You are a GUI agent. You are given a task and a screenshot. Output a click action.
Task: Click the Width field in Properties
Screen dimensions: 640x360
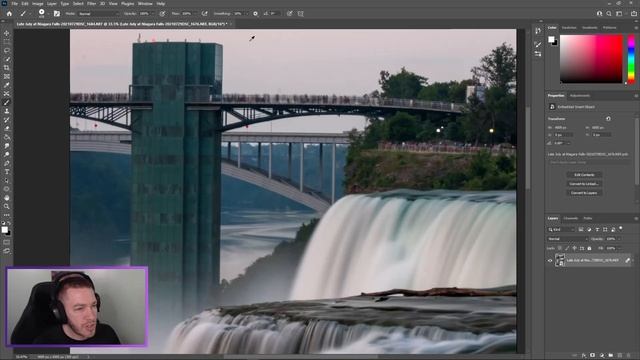tap(562, 128)
